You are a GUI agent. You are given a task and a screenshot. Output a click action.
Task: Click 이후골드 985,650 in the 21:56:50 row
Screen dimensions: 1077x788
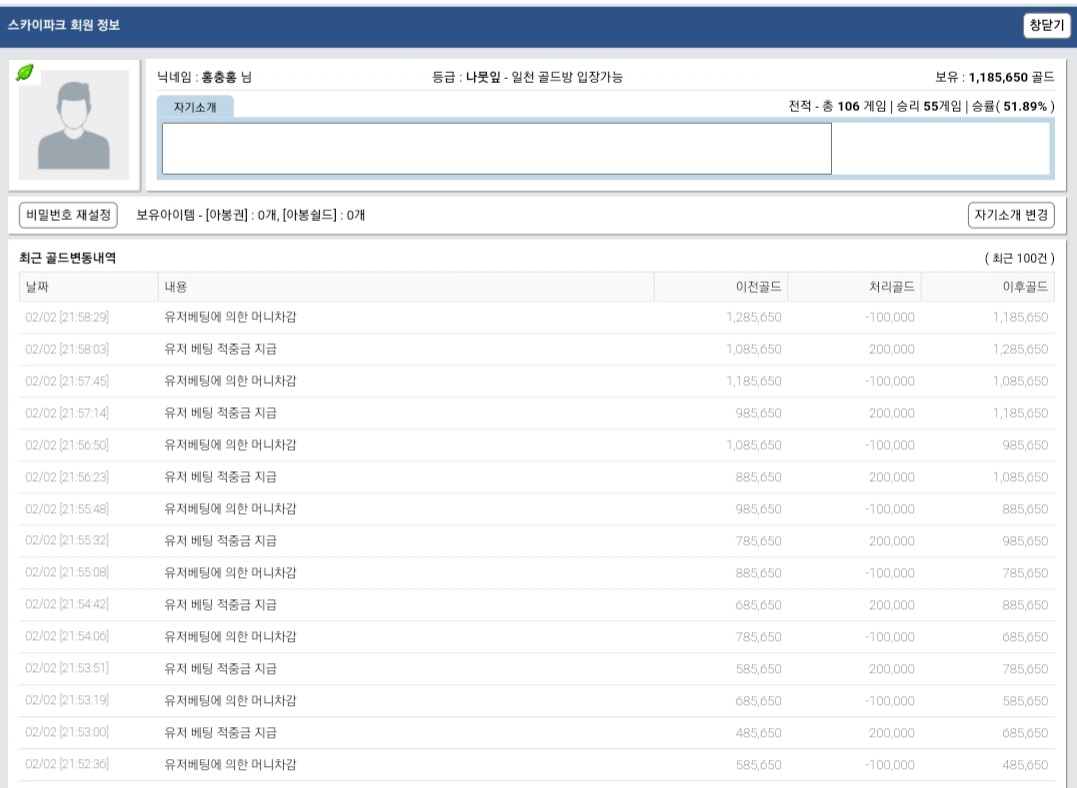(1025, 445)
